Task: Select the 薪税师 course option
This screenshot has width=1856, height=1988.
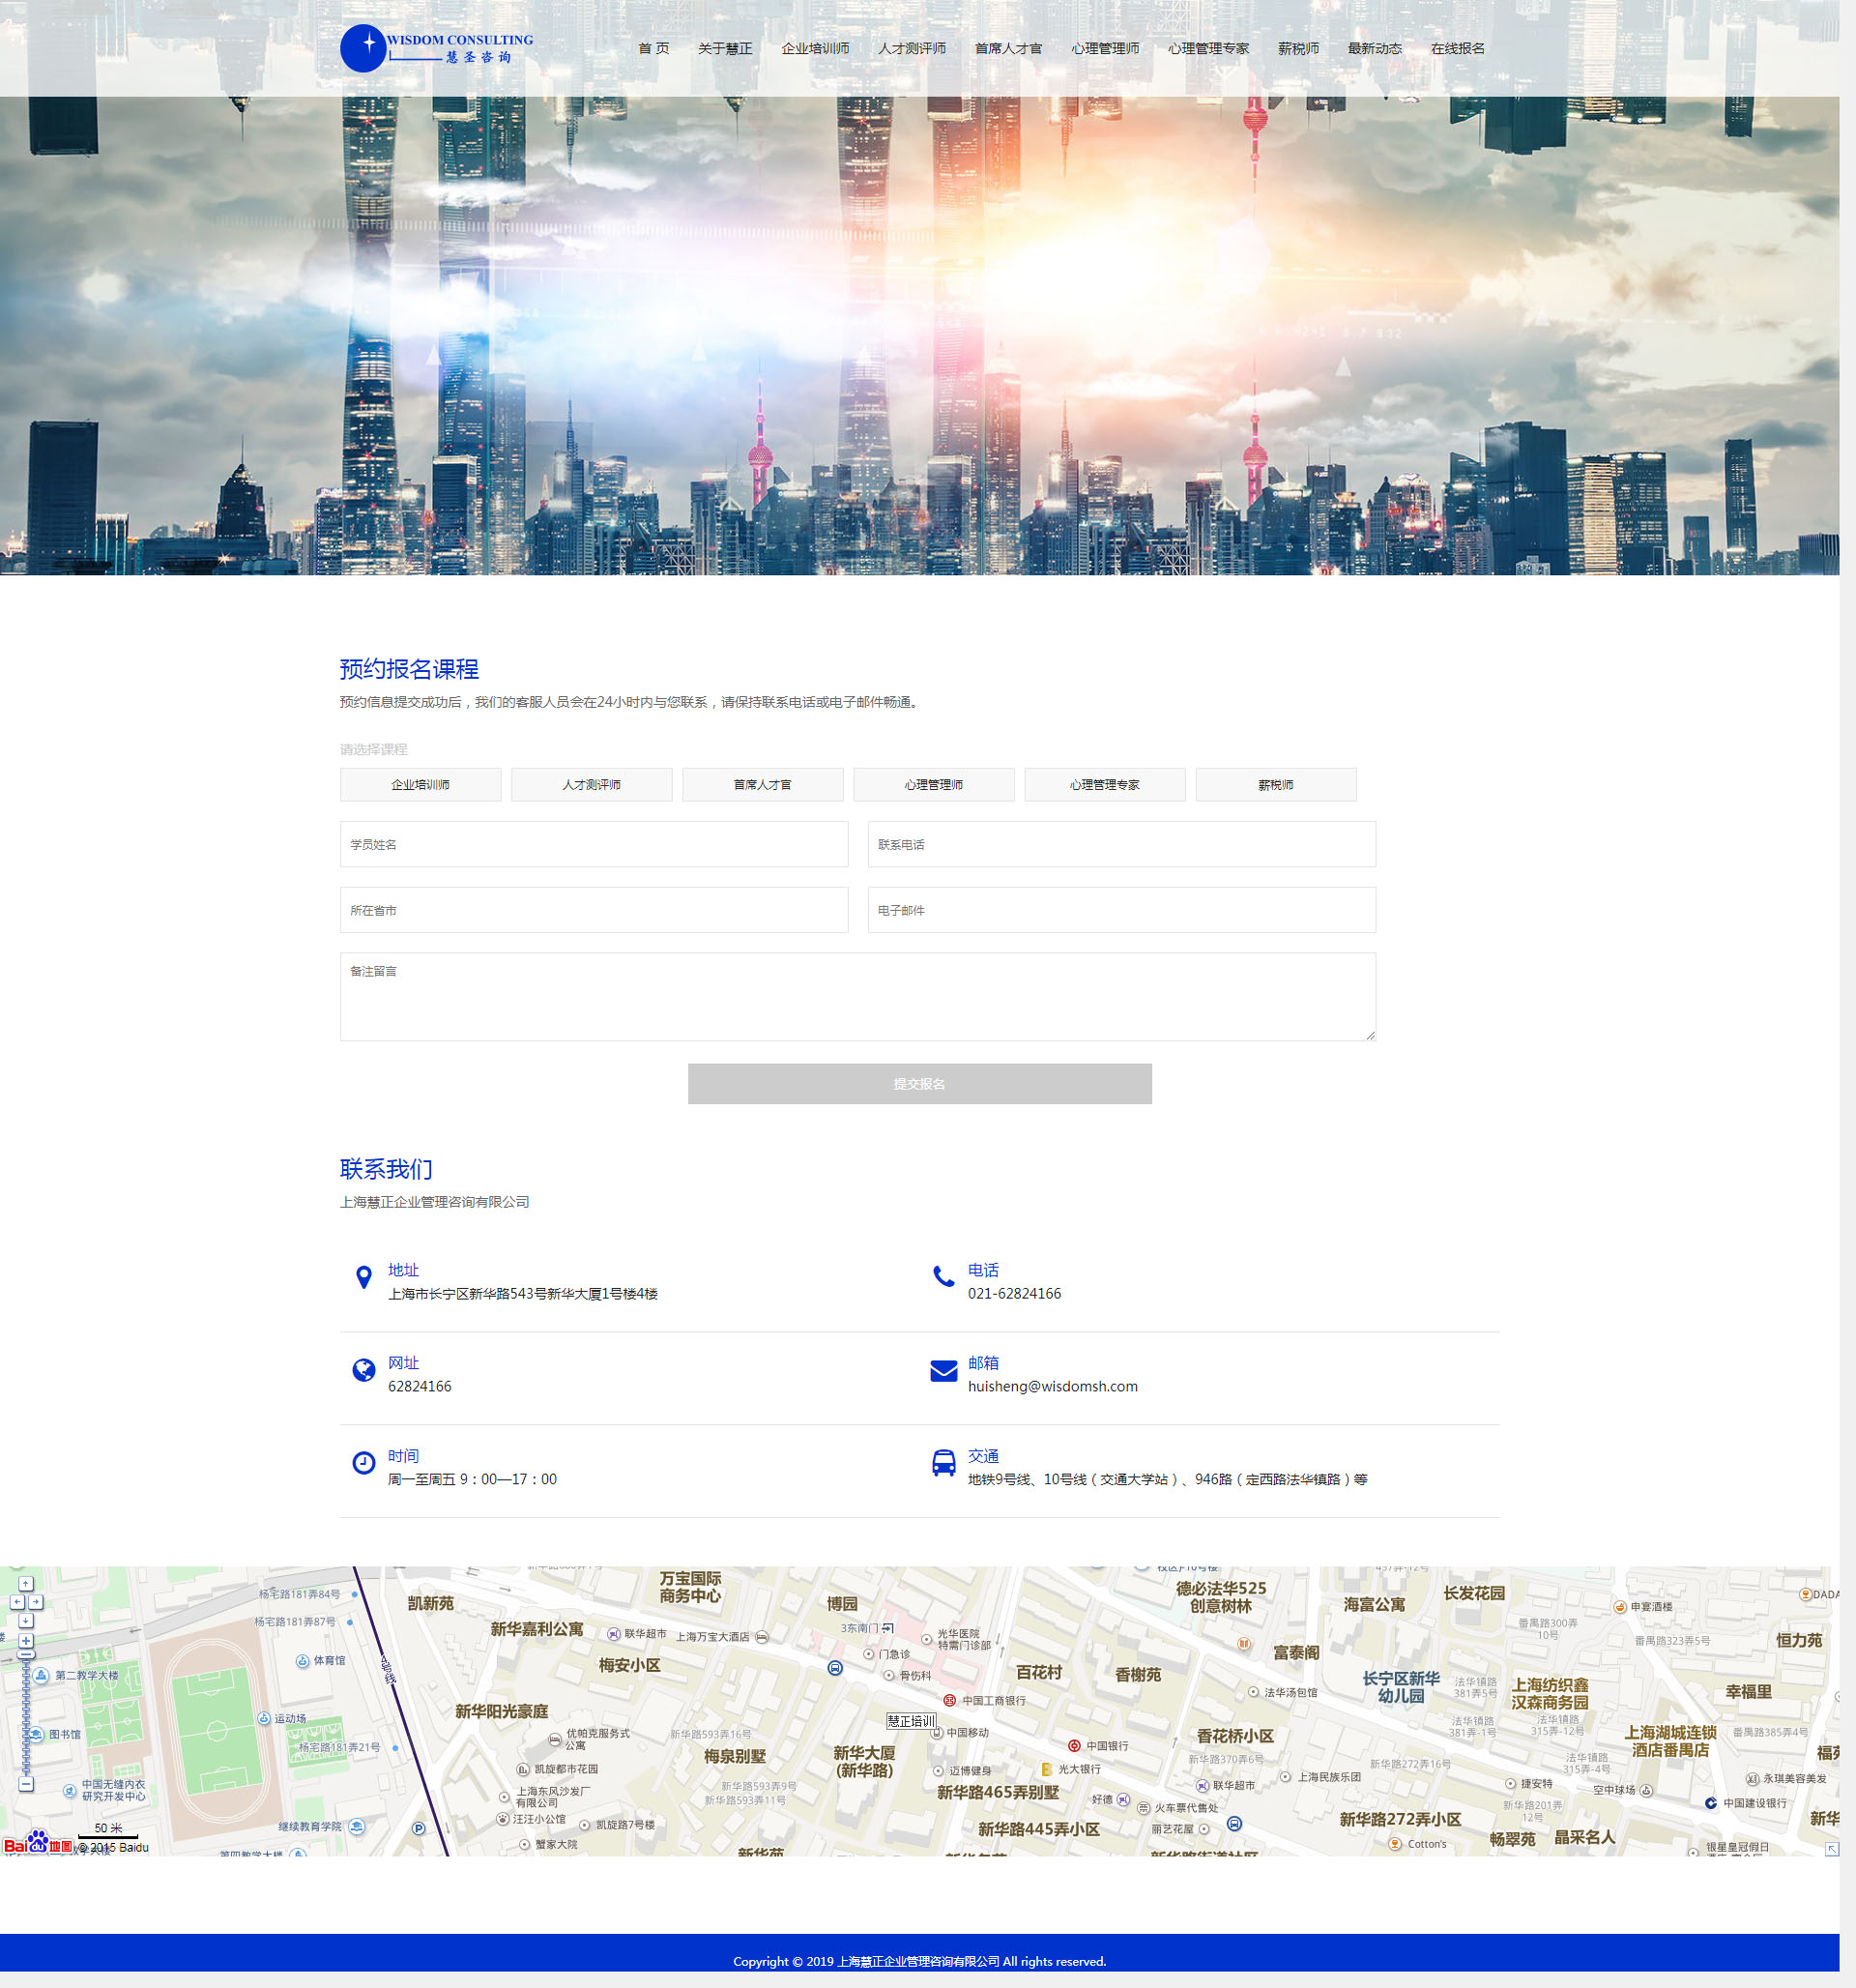Action: click(x=1275, y=785)
